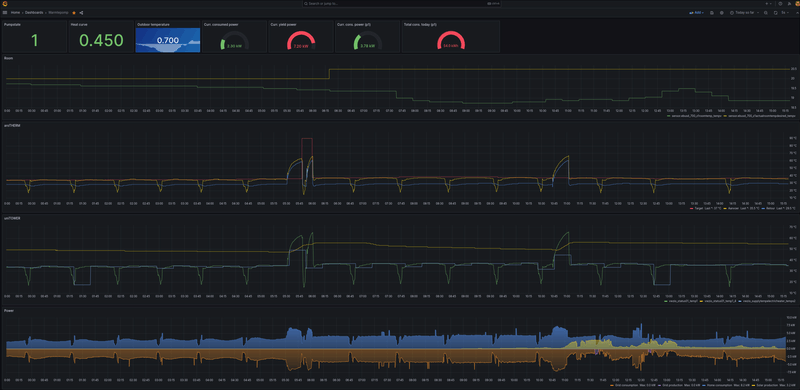
Task: Click the Grafana logo
Action: (x=5, y=4)
